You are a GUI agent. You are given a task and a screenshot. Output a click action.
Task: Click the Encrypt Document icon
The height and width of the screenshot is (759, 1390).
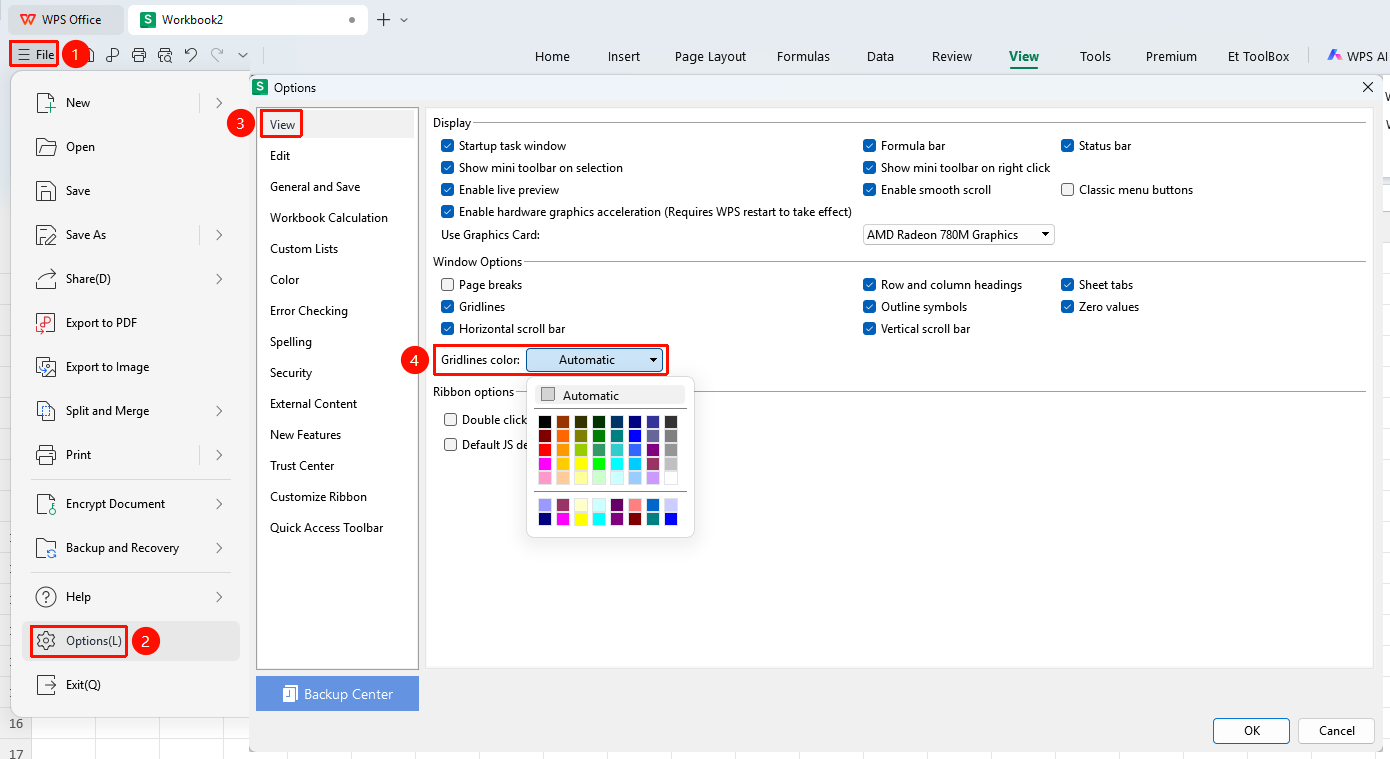coord(46,504)
